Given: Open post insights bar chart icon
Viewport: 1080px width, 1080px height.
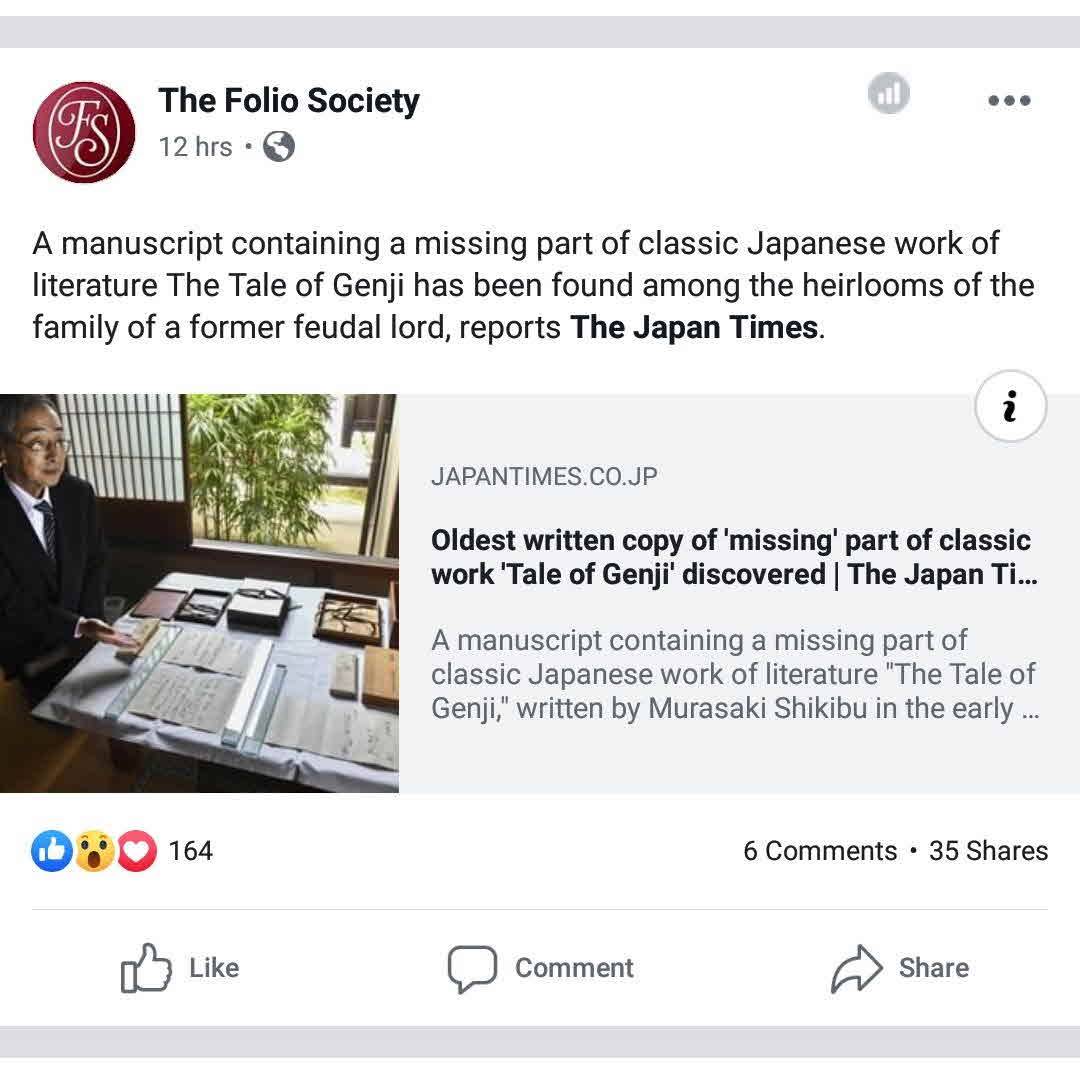Looking at the screenshot, I should tap(888, 95).
